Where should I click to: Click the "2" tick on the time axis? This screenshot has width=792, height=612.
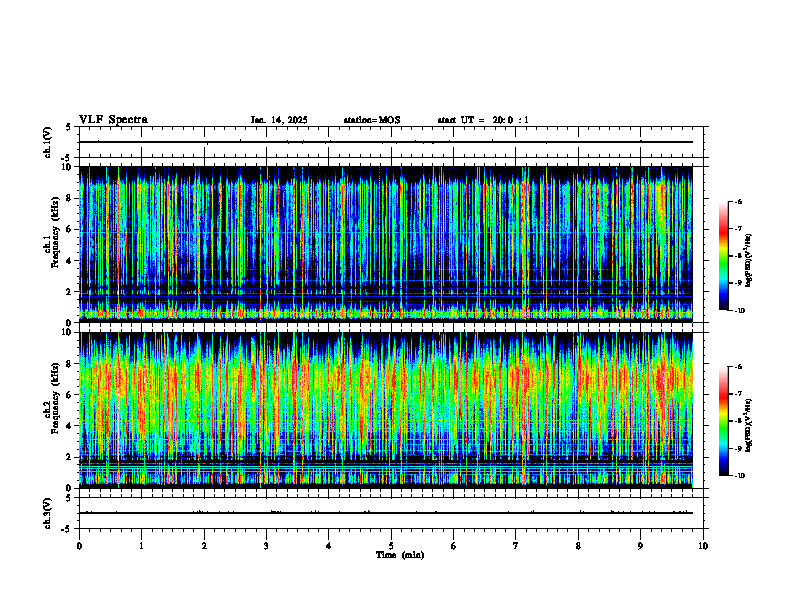pyautogui.click(x=204, y=546)
